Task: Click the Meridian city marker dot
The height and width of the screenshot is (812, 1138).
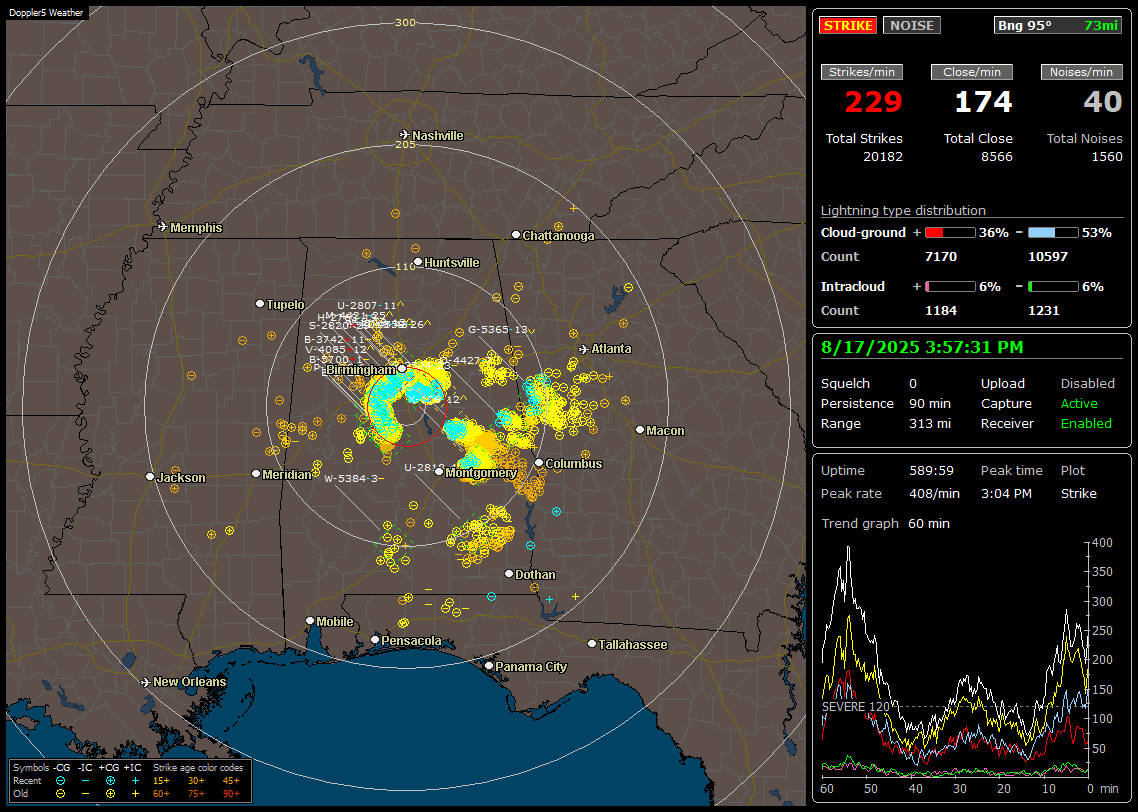Action: point(256,474)
